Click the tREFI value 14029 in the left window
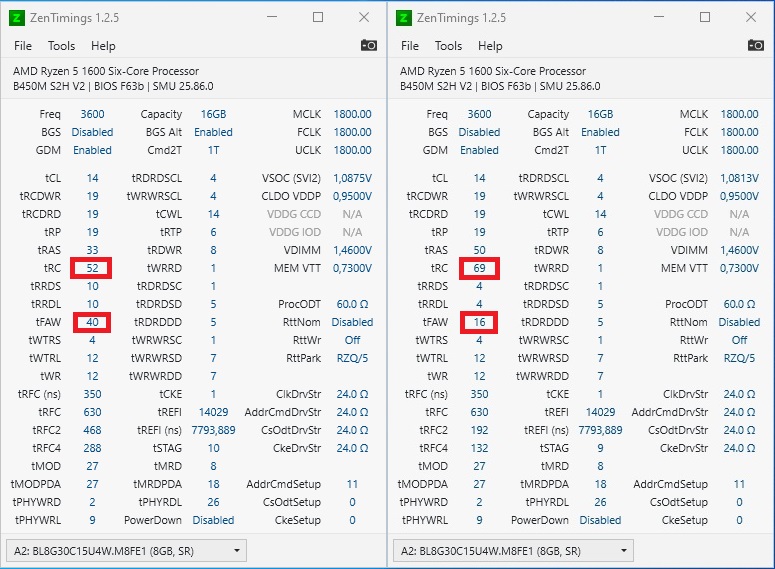This screenshot has width=775, height=569. point(213,412)
